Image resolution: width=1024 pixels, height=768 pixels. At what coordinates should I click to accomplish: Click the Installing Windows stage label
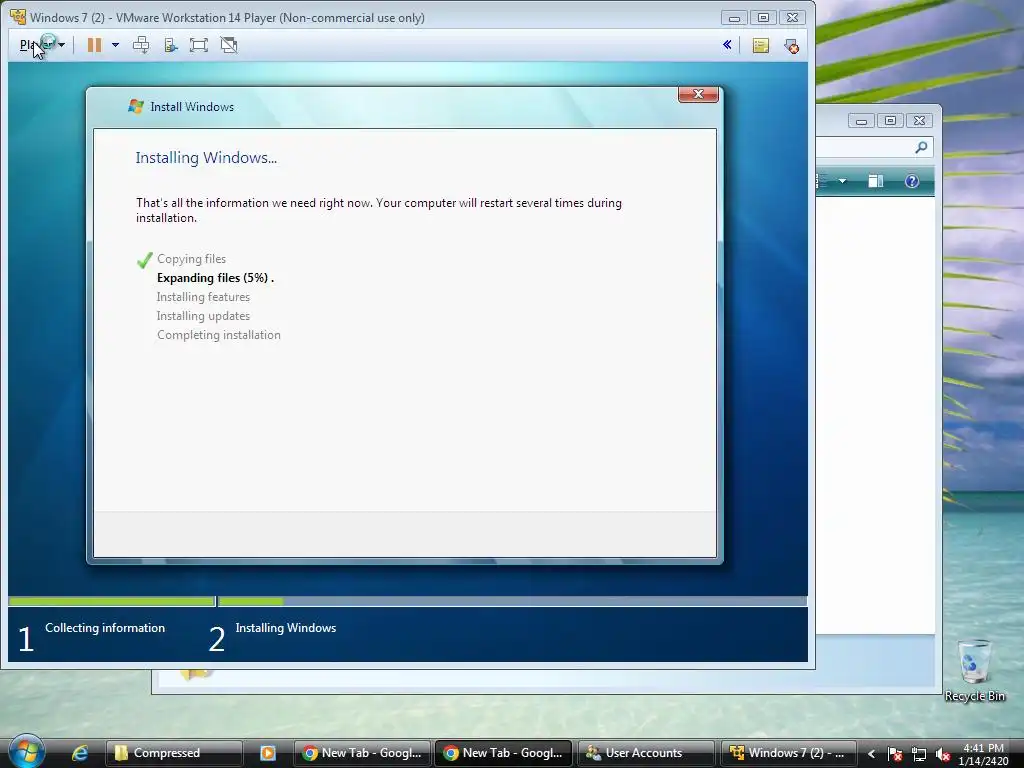coord(285,628)
